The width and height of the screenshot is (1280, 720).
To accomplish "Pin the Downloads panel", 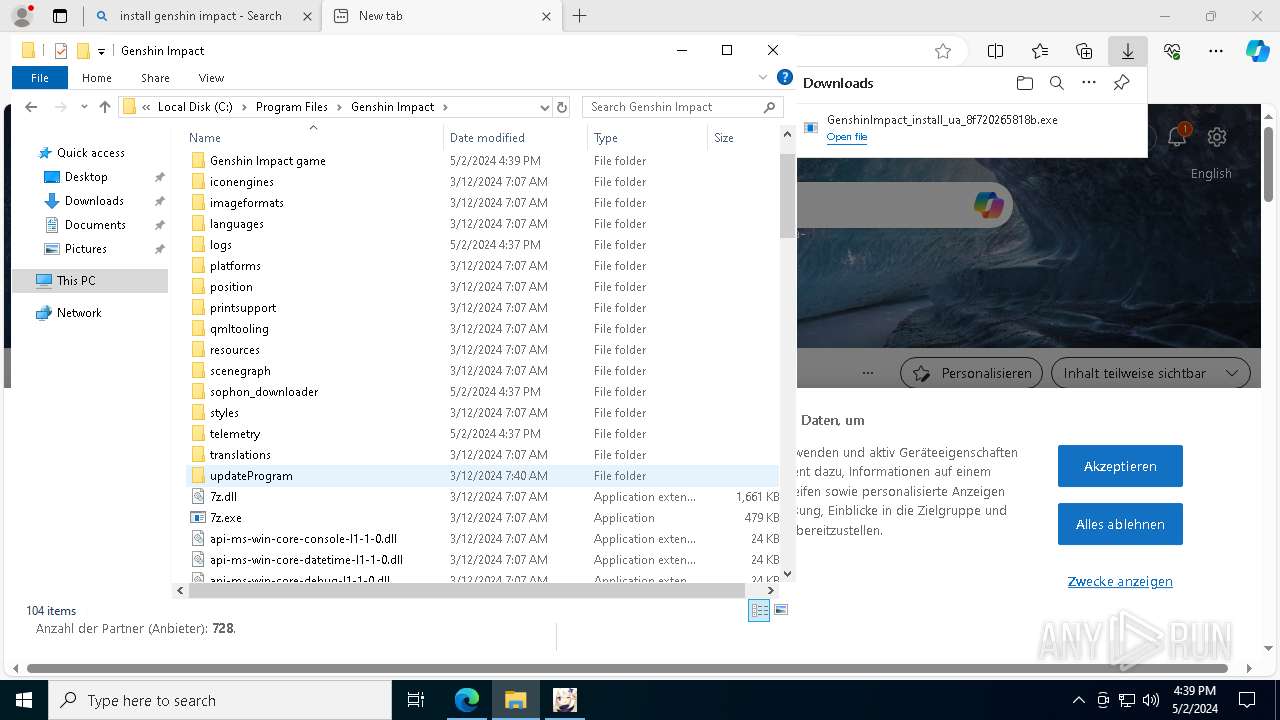I will coord(1122,83).
